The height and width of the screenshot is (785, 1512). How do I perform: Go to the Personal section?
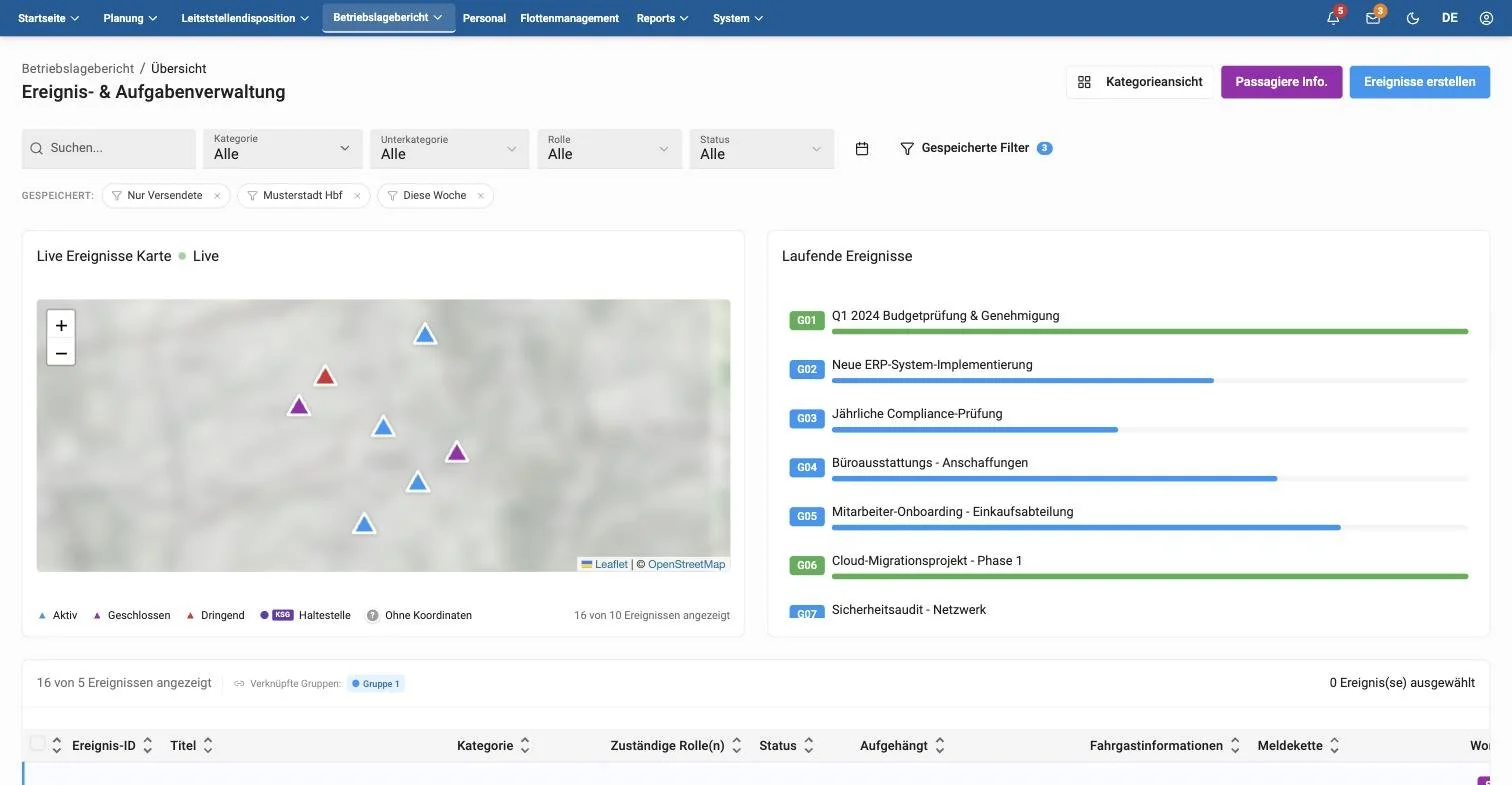coord(484,18)
